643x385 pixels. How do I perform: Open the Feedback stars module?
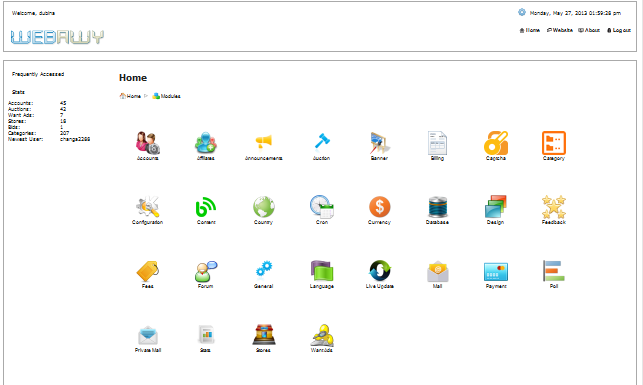(554, 210)
